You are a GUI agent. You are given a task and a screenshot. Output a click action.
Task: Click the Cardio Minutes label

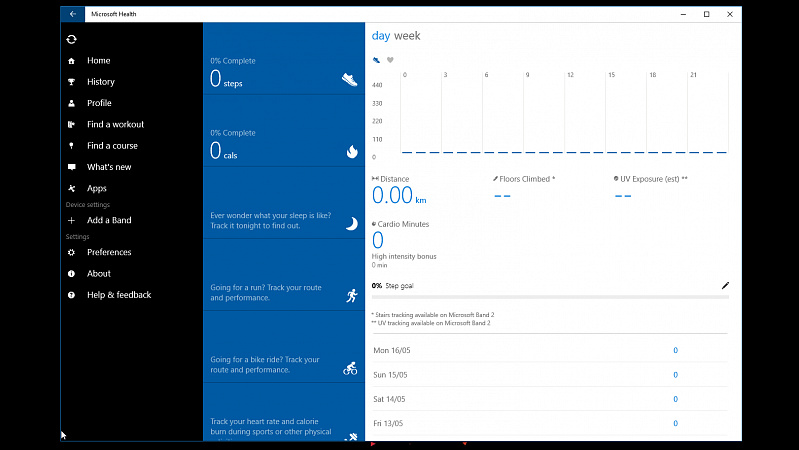[401, 224]
